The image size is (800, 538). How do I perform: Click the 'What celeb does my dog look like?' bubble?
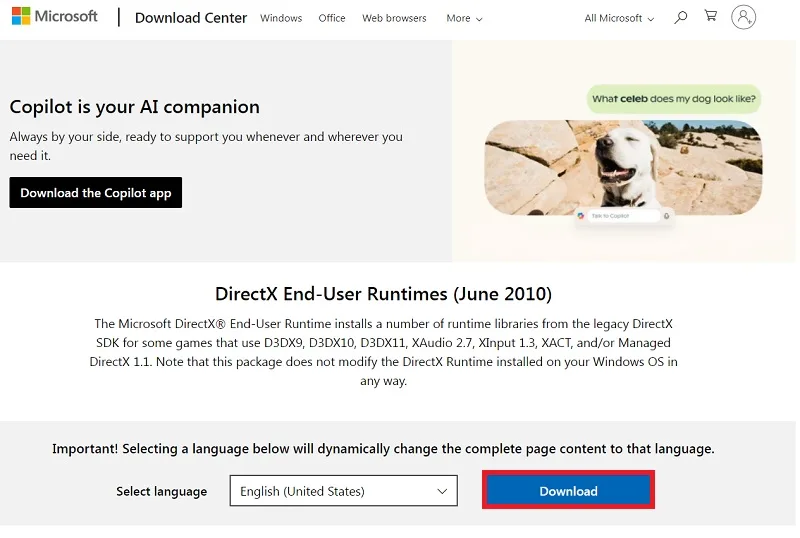coord(673,99)
